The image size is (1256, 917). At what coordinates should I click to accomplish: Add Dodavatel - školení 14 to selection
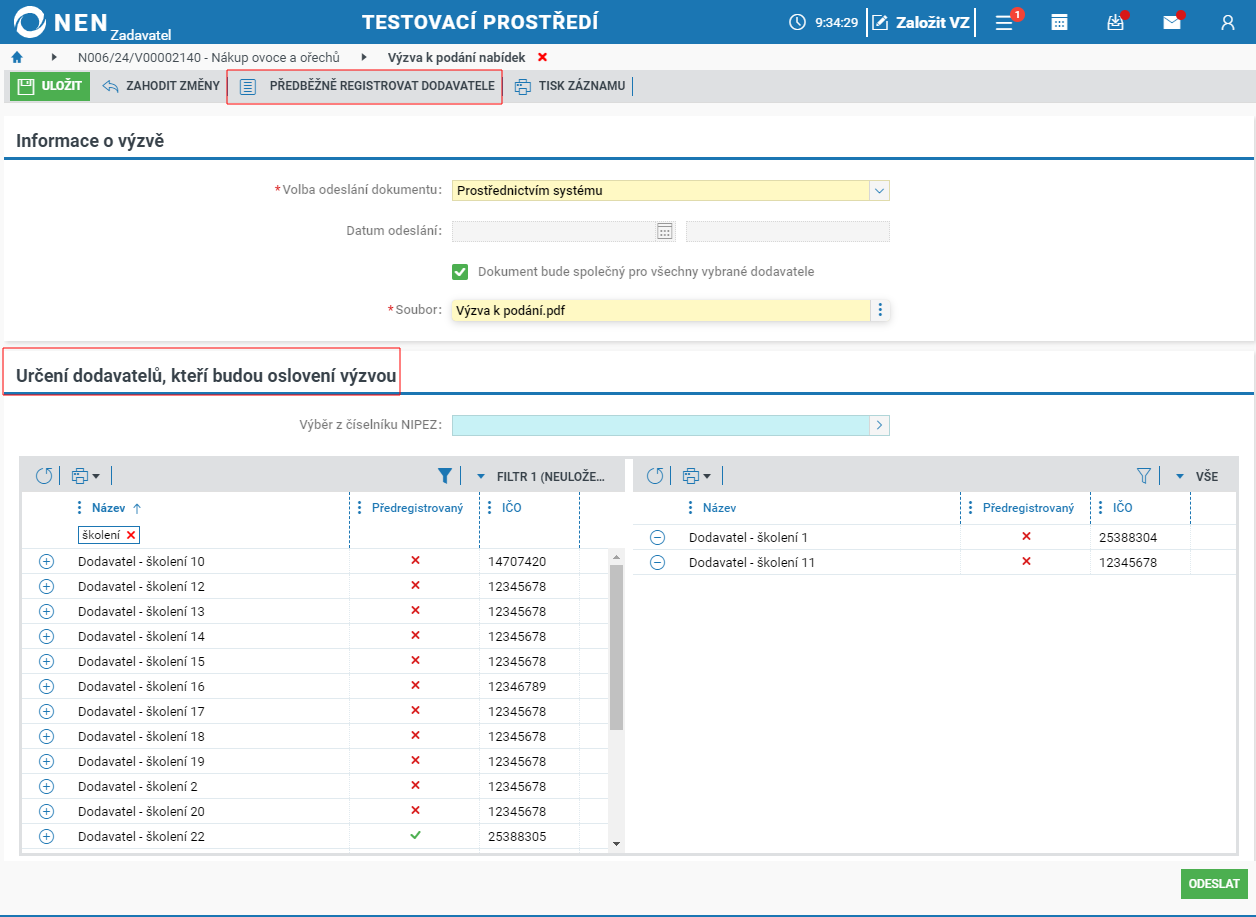(46, 636)
